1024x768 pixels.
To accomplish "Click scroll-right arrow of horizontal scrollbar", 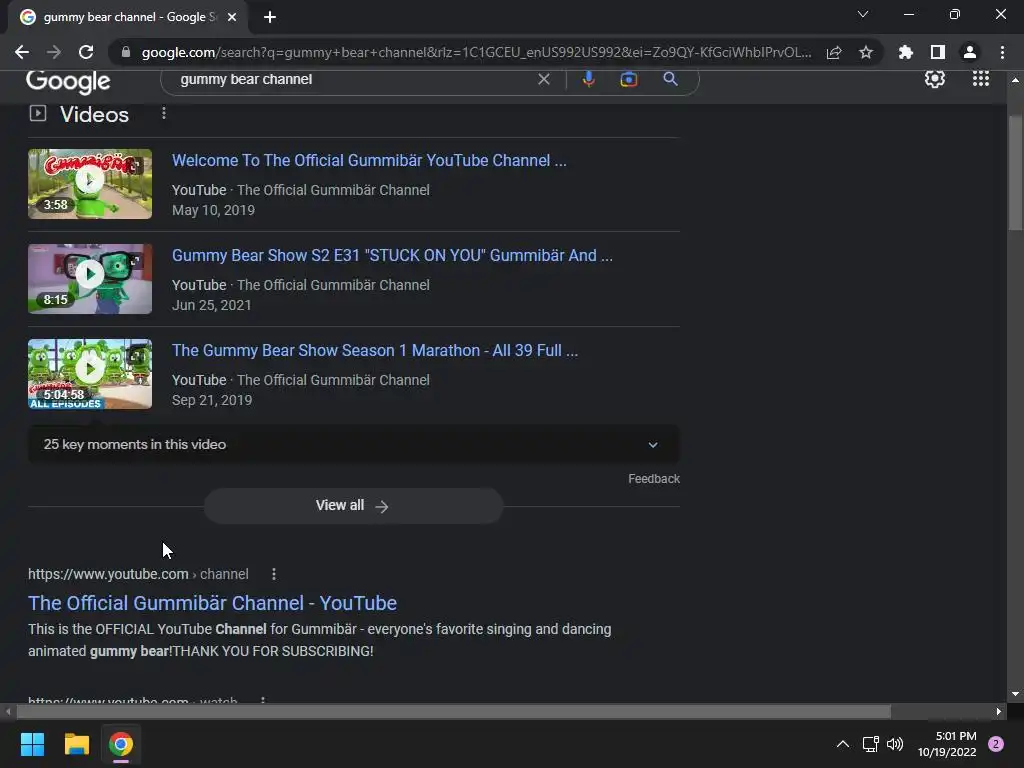I will point(999,711).
